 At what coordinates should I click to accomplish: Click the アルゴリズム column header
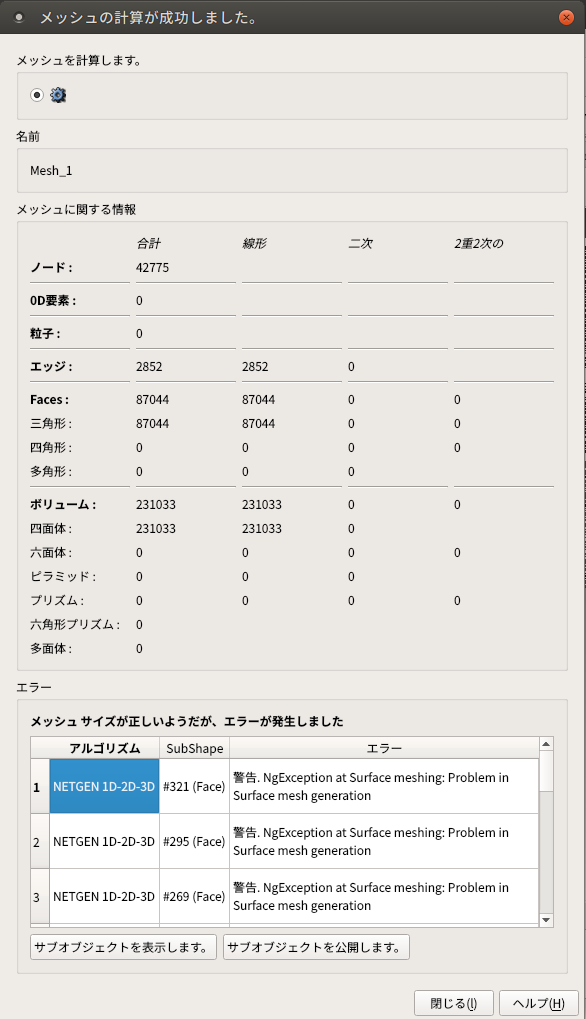[105, 748]
